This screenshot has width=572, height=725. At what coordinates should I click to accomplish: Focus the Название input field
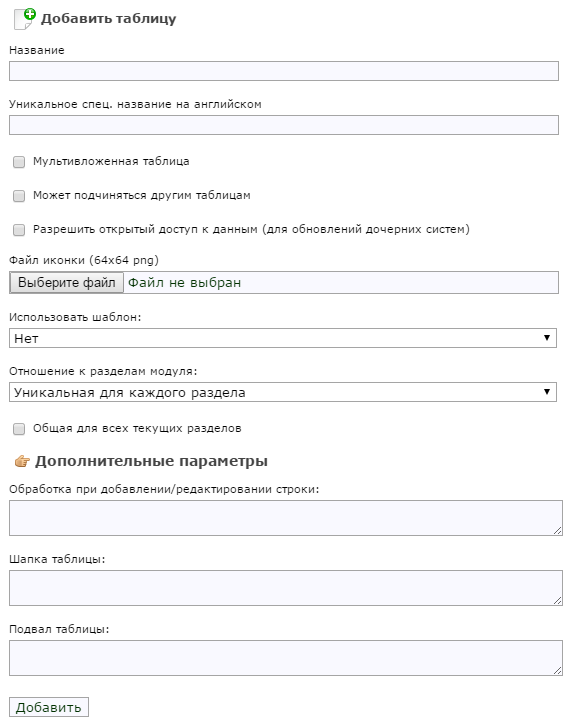(x=284, y=71)
